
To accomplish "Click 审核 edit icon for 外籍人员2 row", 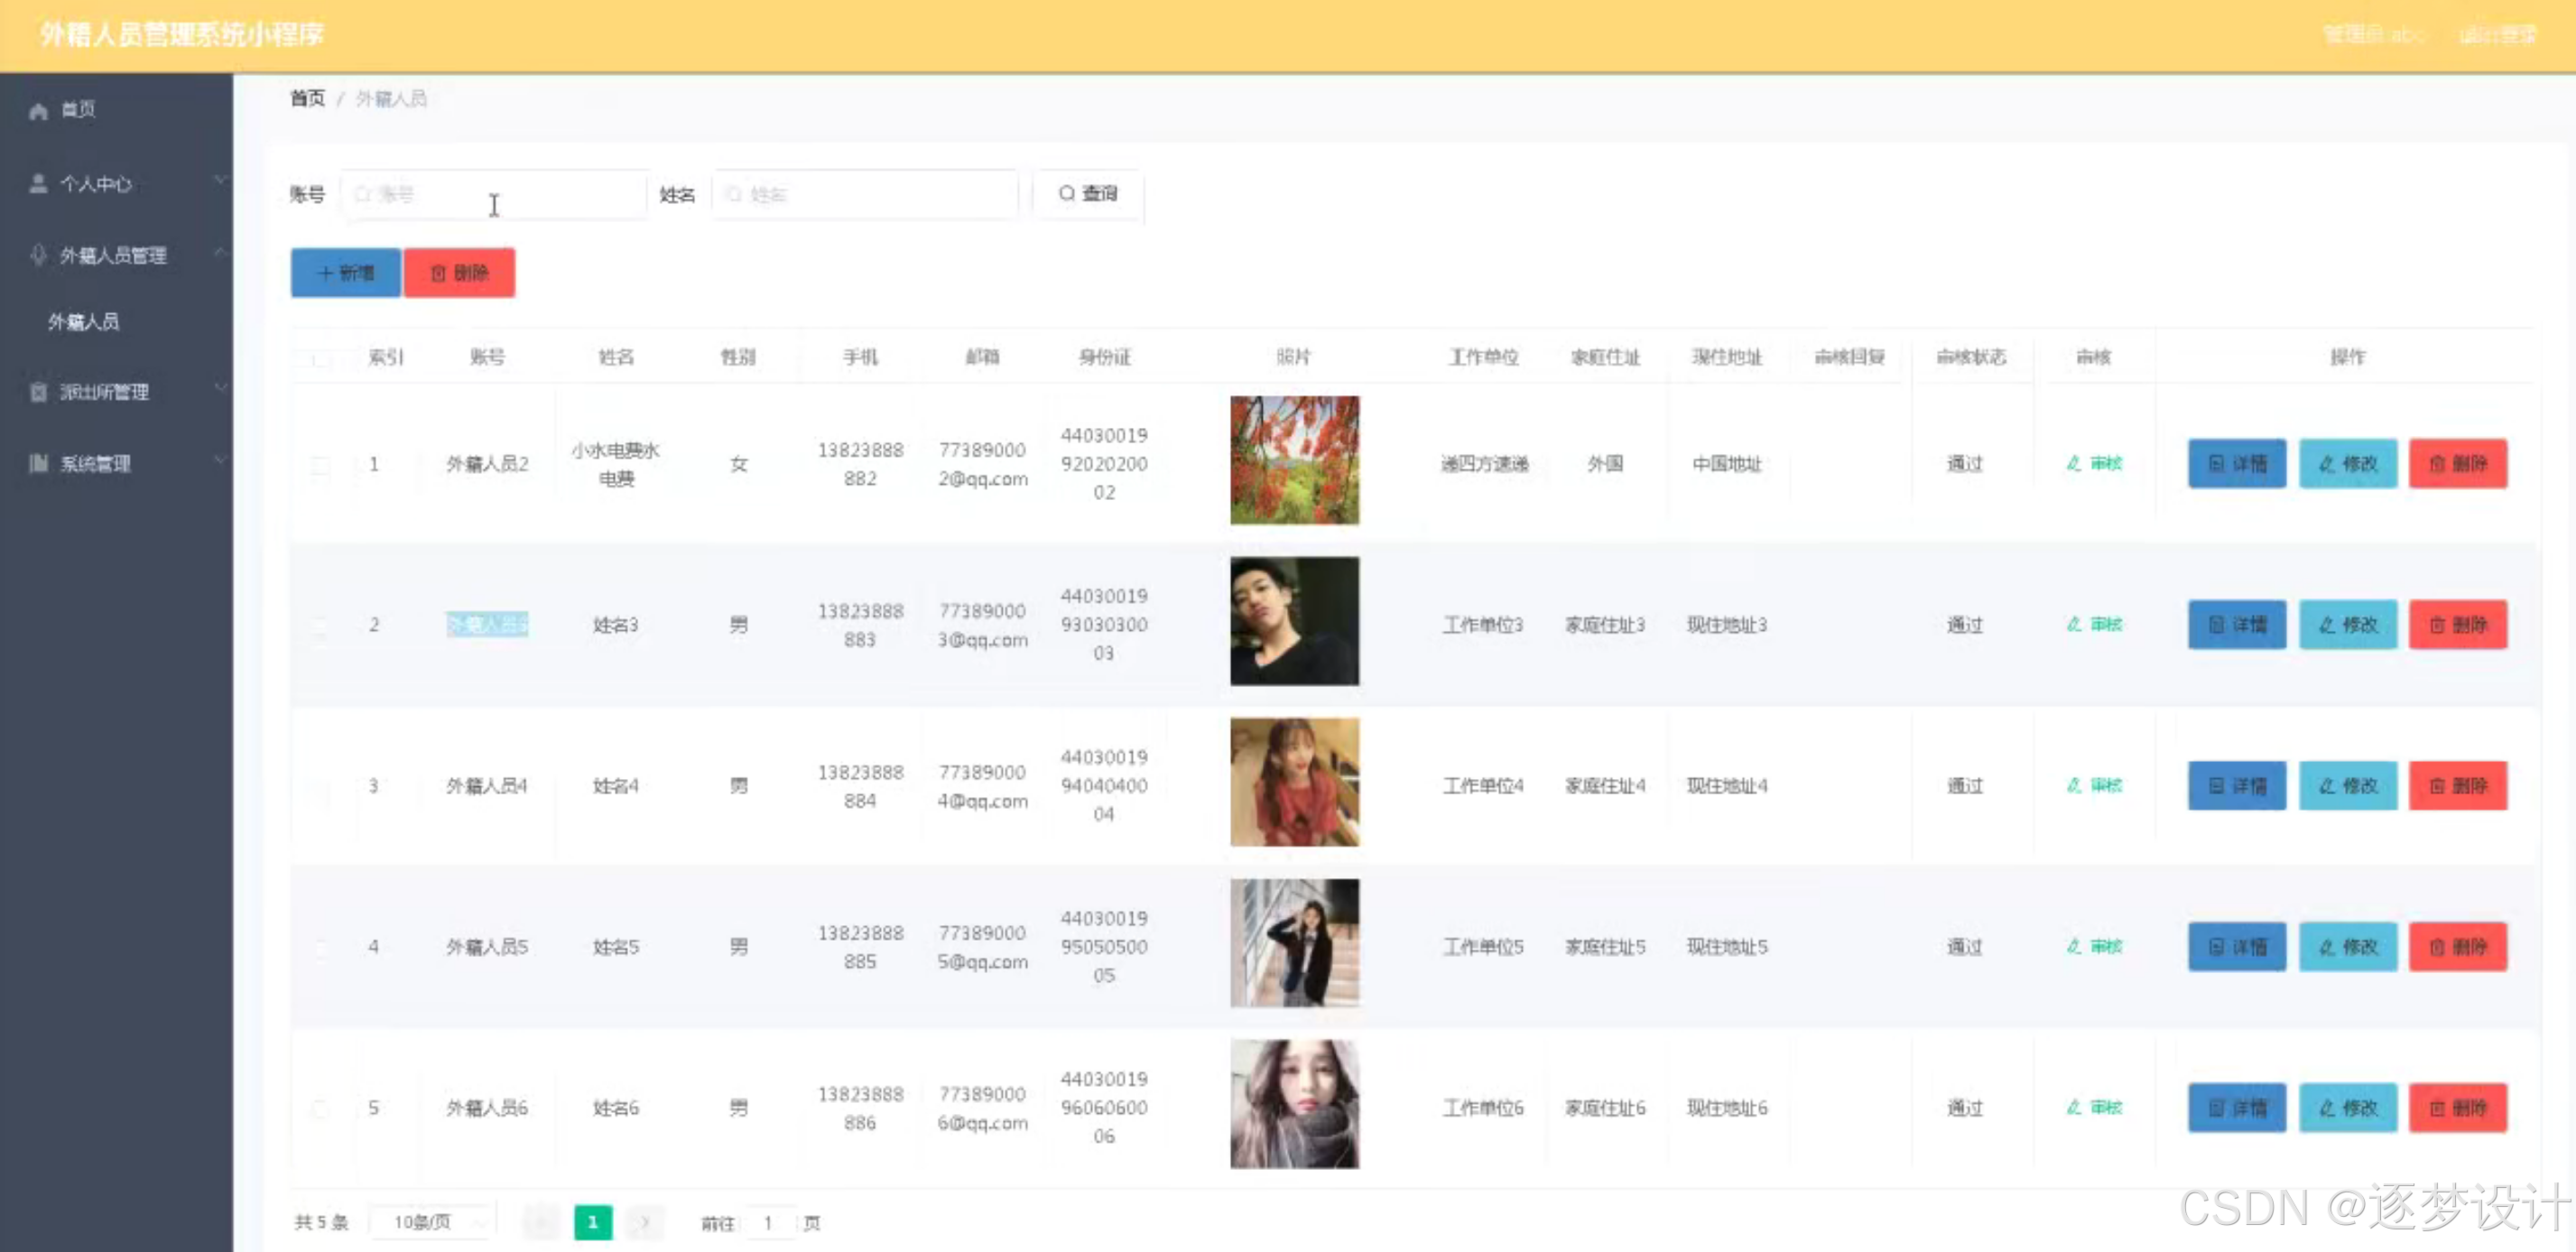I will [2074, 463].
